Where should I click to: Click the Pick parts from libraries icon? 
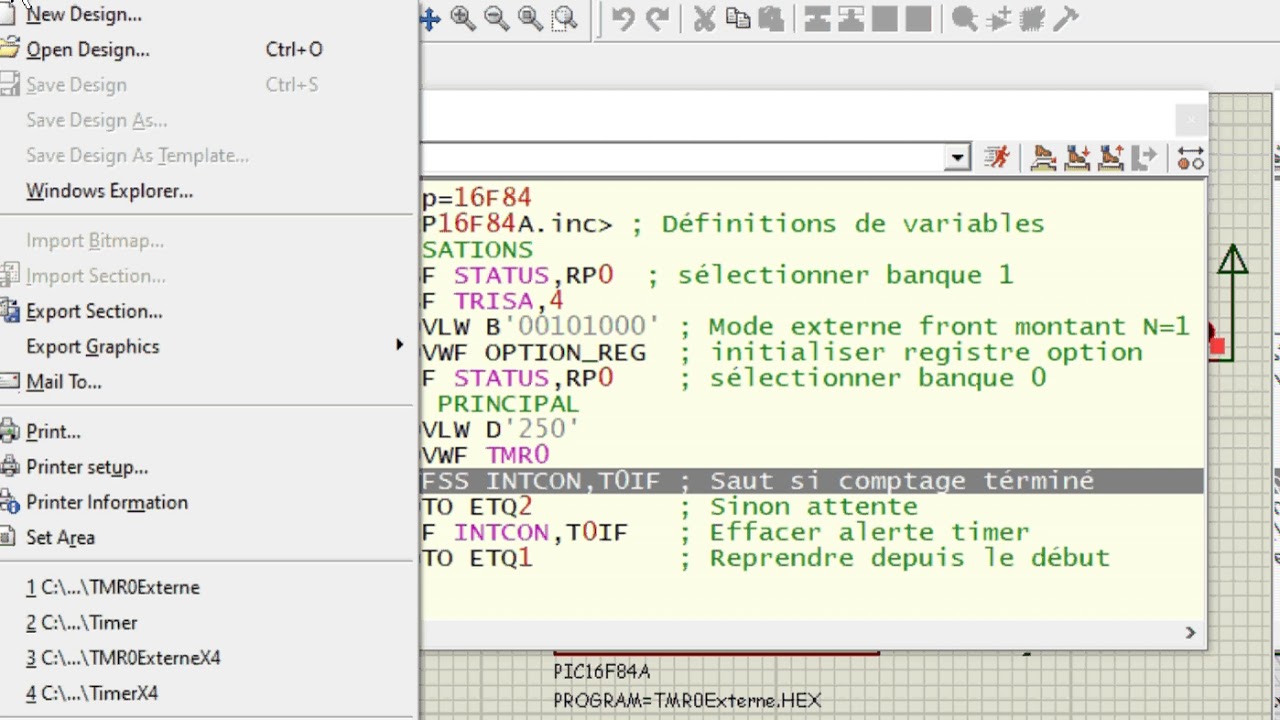point(965,18)
